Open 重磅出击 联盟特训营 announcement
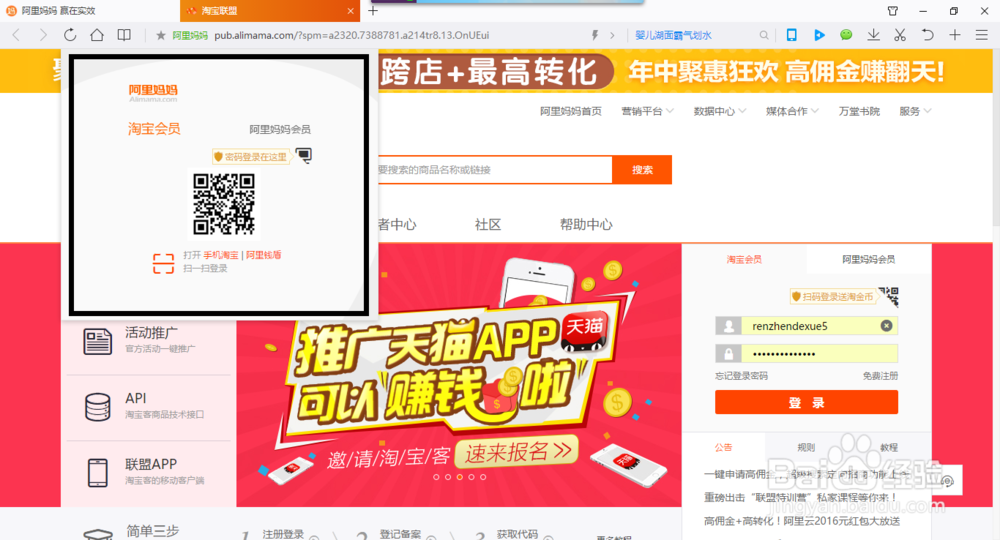This screenshot has height=540, width=1000. click(x=800, y=497)
